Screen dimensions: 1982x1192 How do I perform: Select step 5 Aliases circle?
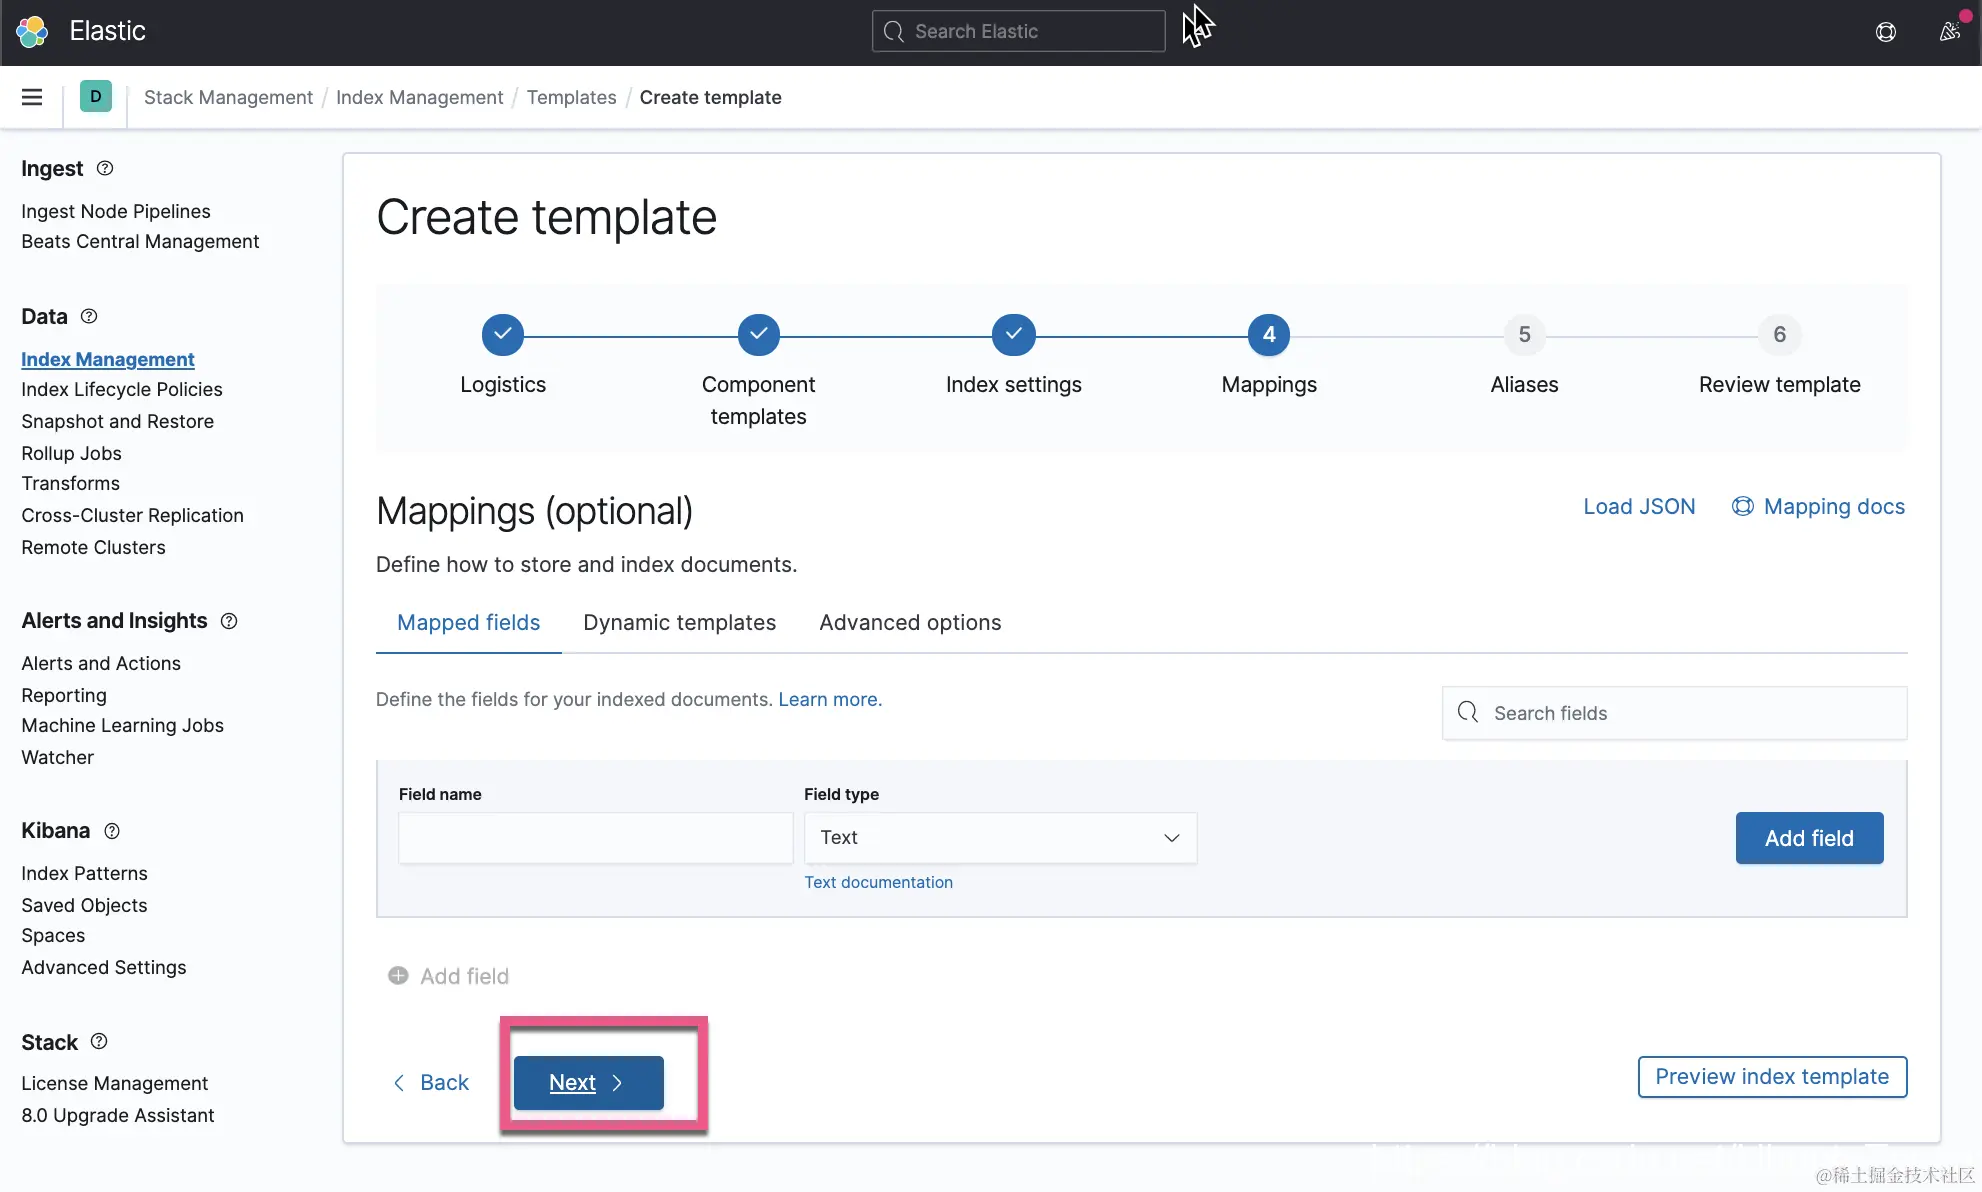point(1524,335)
